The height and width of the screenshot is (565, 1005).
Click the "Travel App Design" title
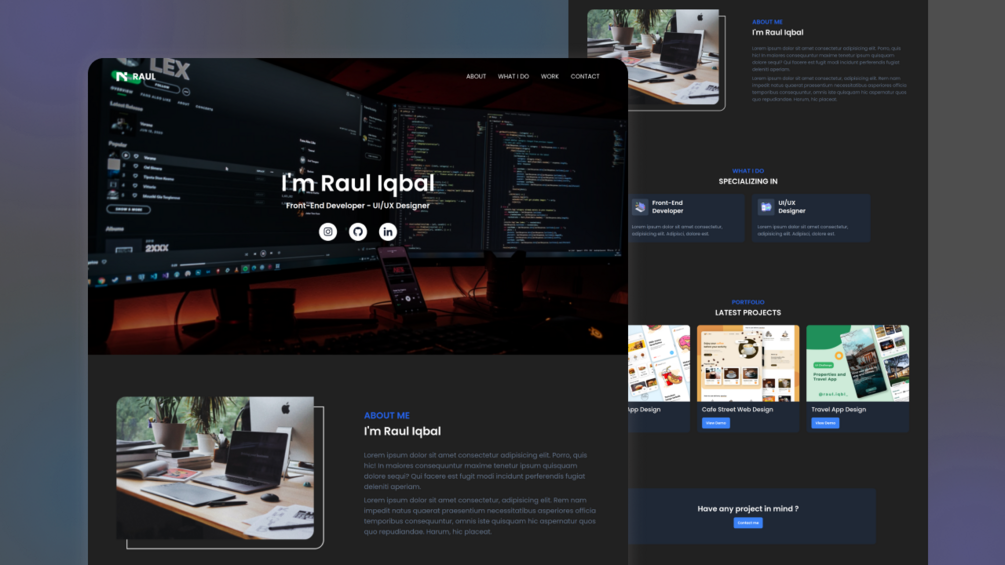pyautogui.click(x=838, y=409)
